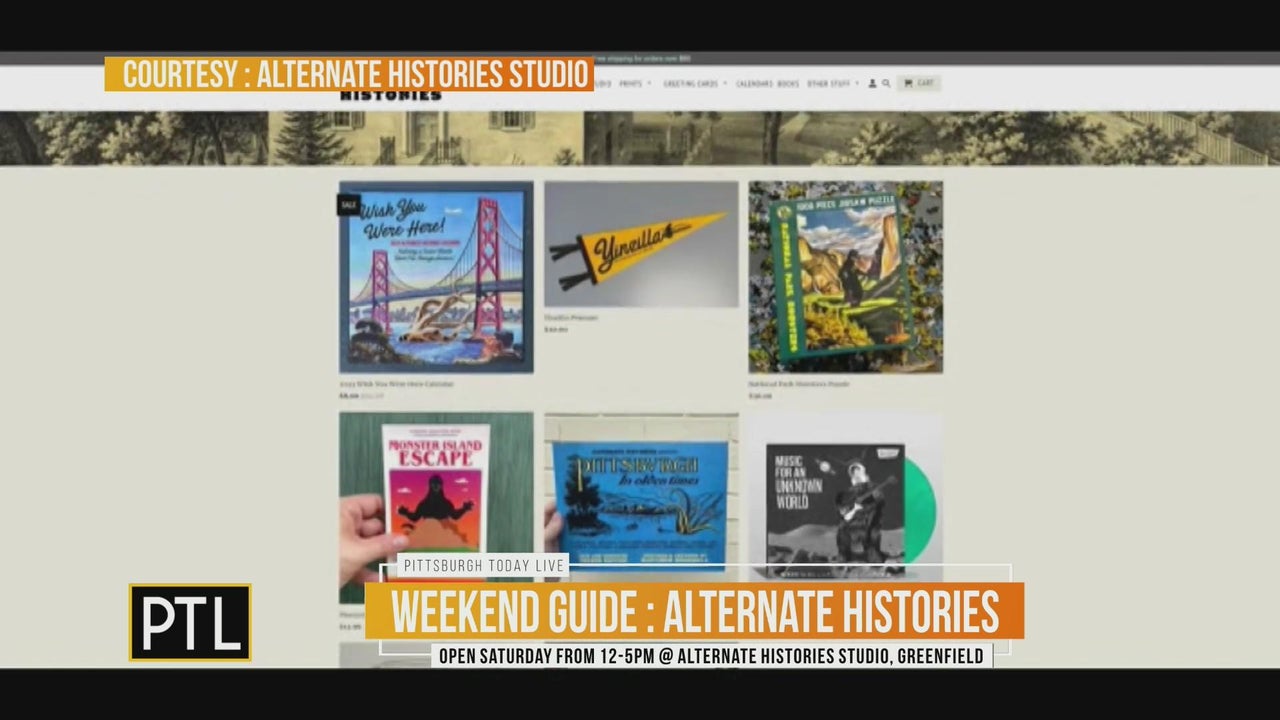This screenshot has height=720, width=1280.
Task: Open the Yinzilla pennant product image
Action: 641,244
